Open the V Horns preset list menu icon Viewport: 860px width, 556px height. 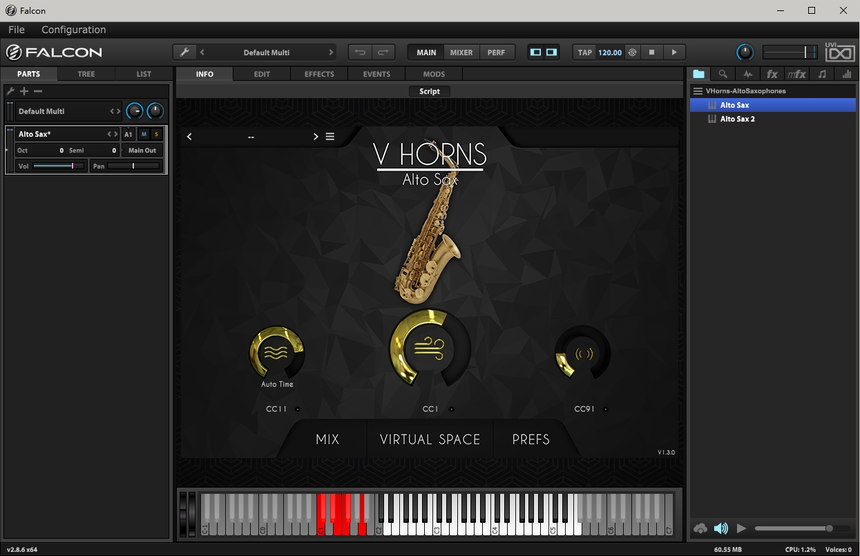[330, 137]
